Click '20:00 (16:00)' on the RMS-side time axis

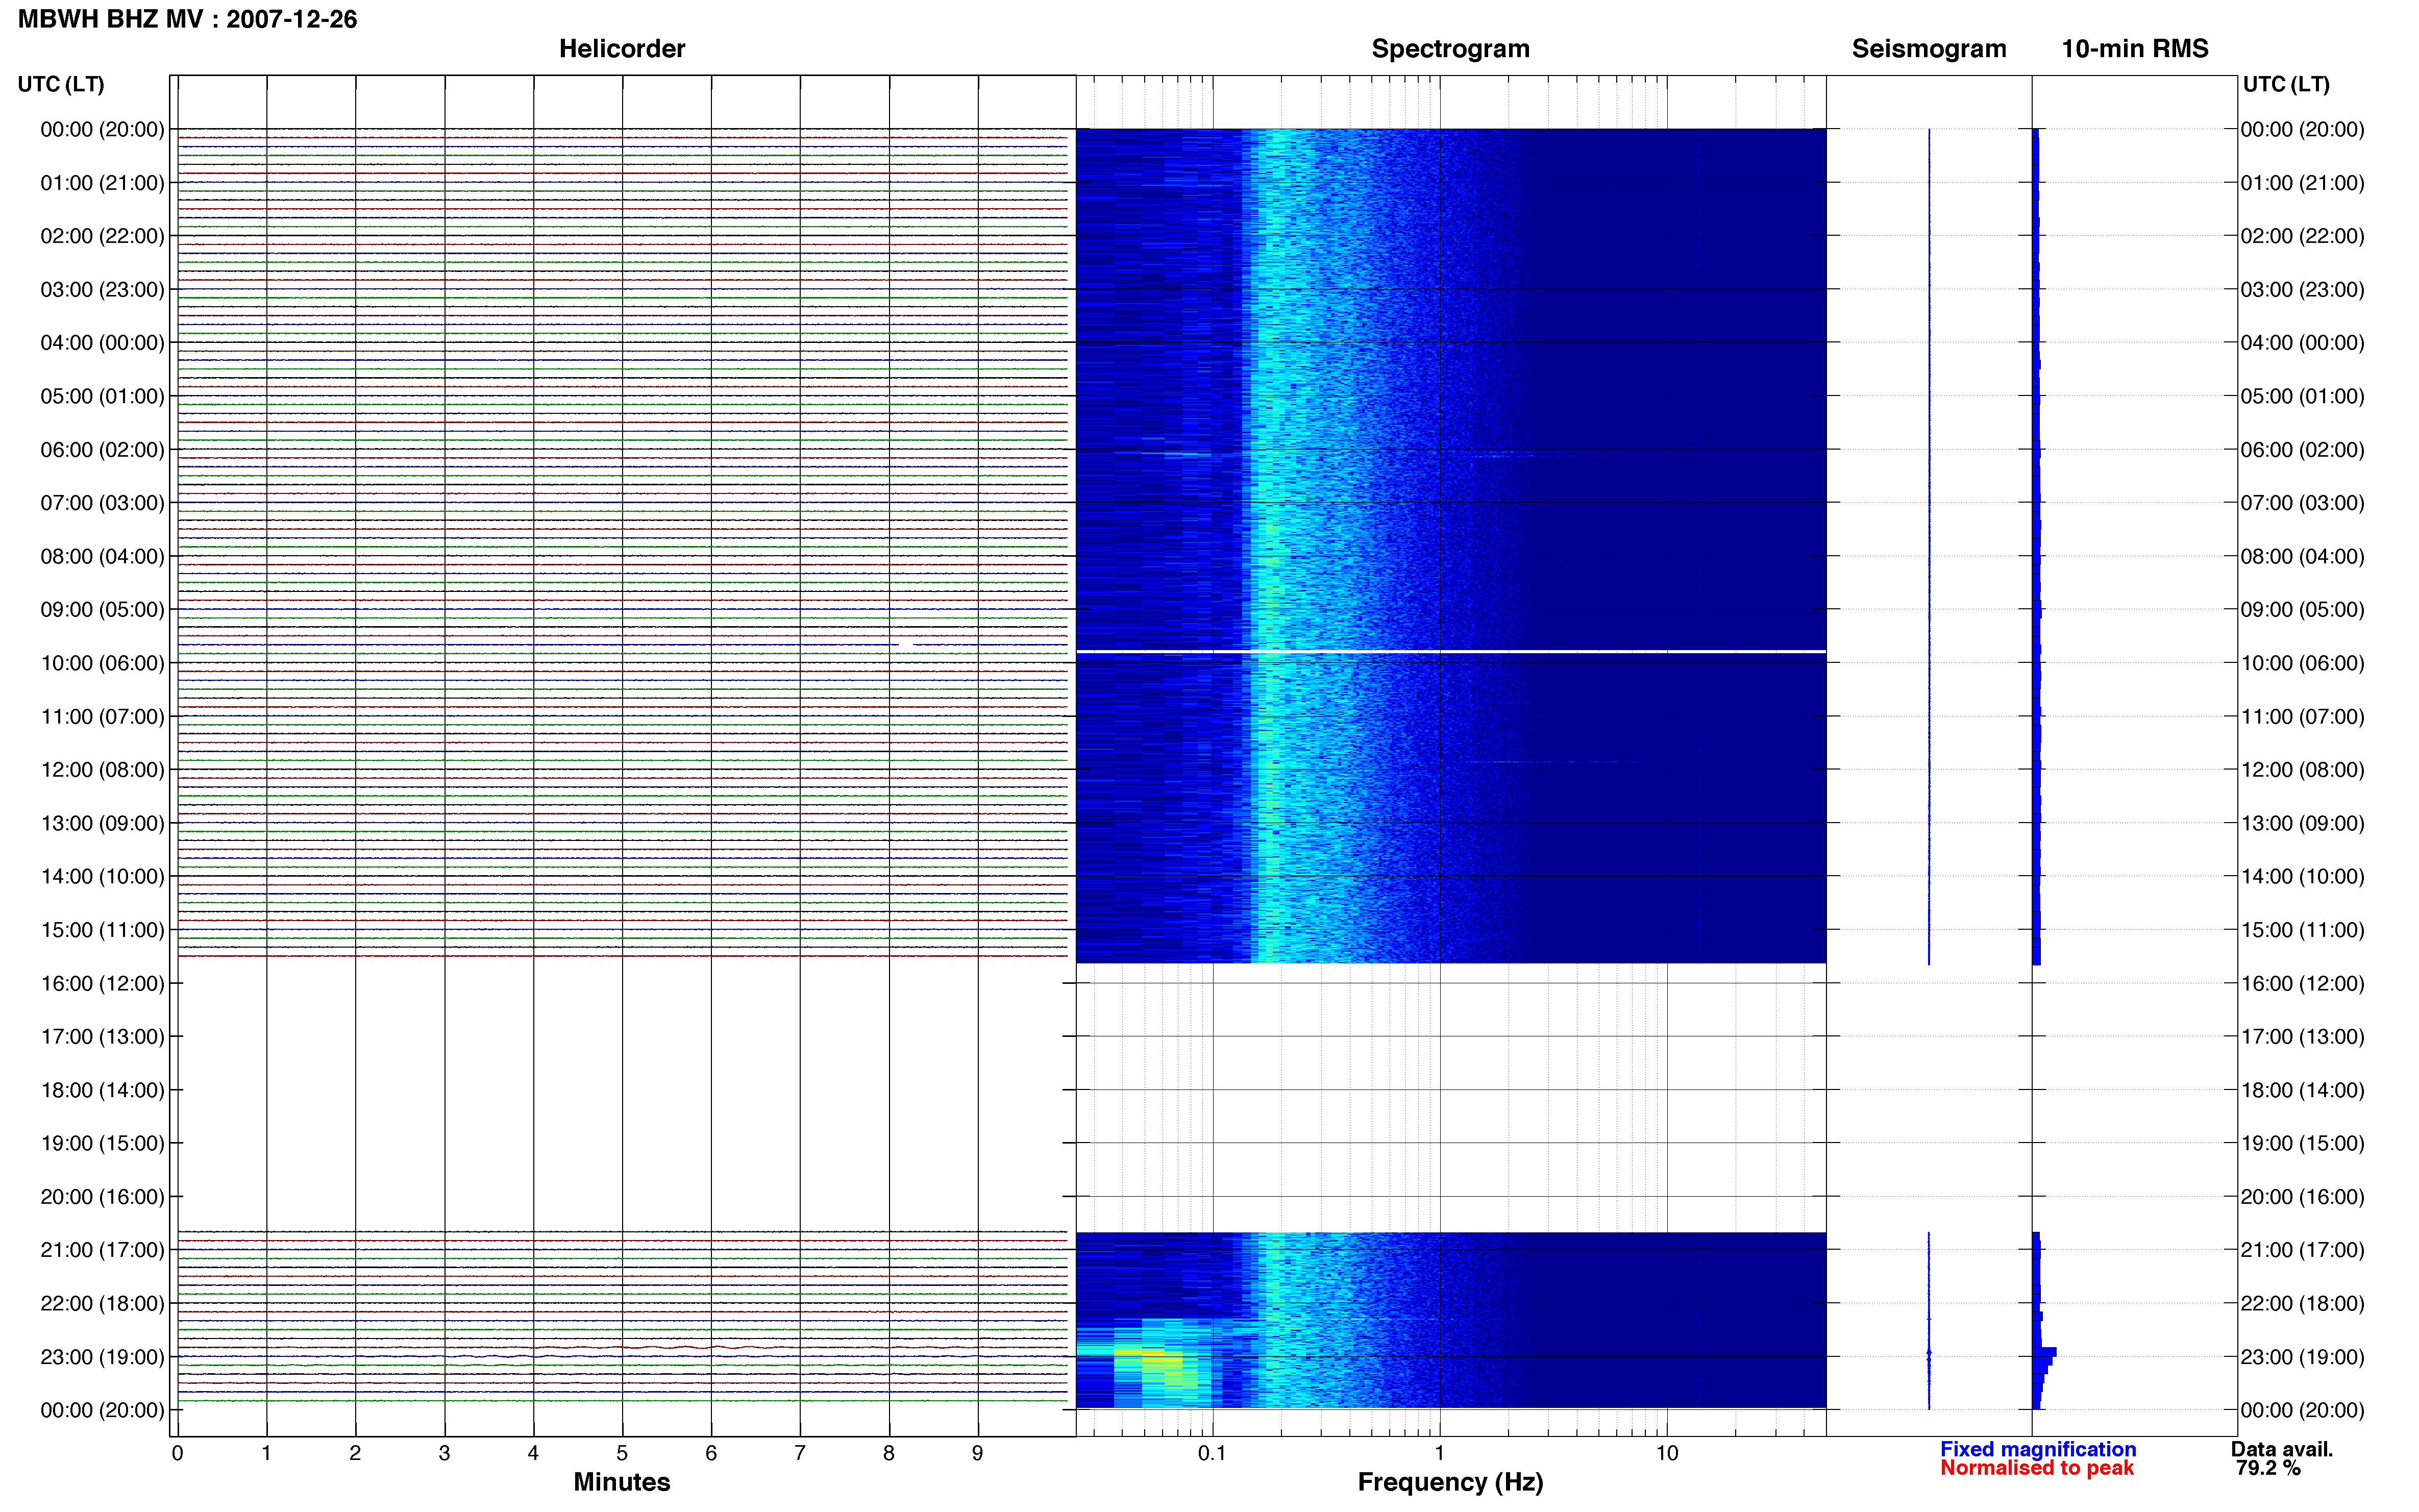click(x=2302, y=1197)
